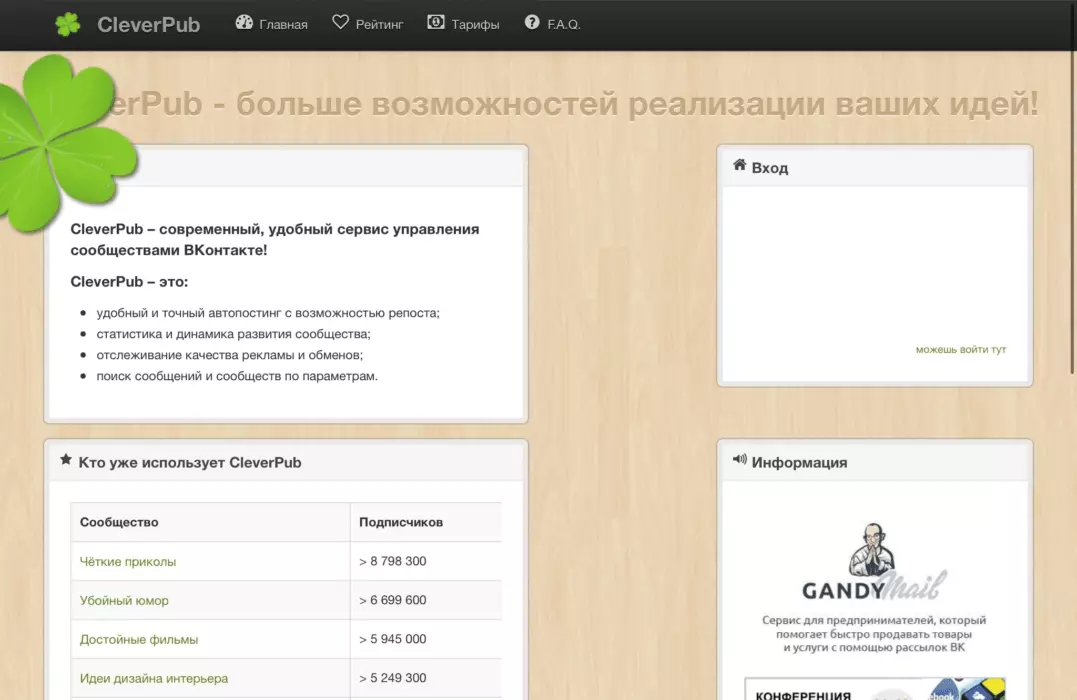Click the > 8 798 300 subscriber count
Image resolution: width=1077 pixels, height=700 pixels.
392,561
